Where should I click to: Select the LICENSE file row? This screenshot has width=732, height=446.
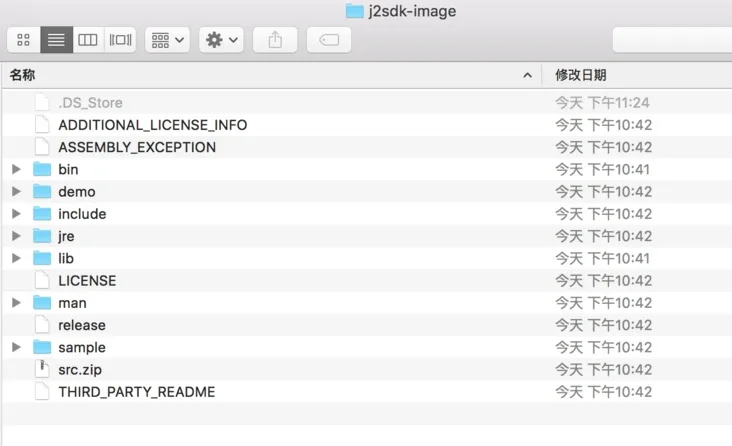[x=367, y=281]
